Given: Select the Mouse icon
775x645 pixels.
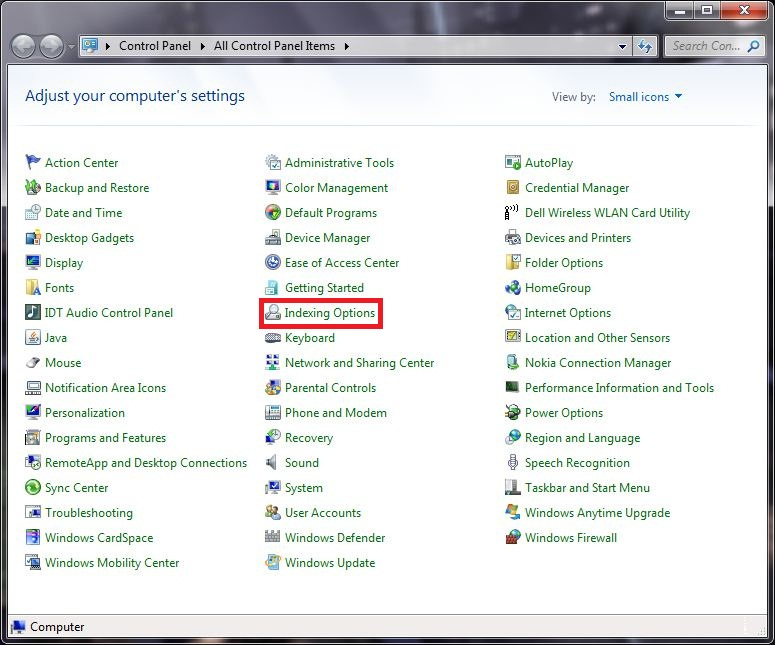Looking at the screenshot, I should coord(33,362).
